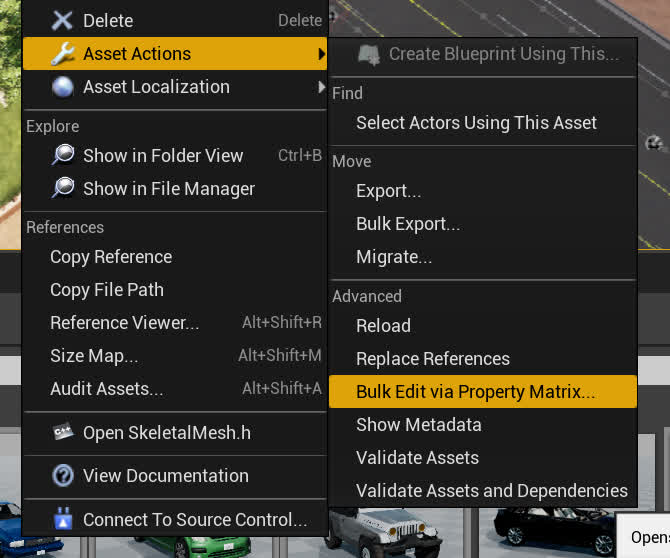Run Audit Assets
Image resolution: width=670 pixels, height=558 pixels.
click(106, 389)
